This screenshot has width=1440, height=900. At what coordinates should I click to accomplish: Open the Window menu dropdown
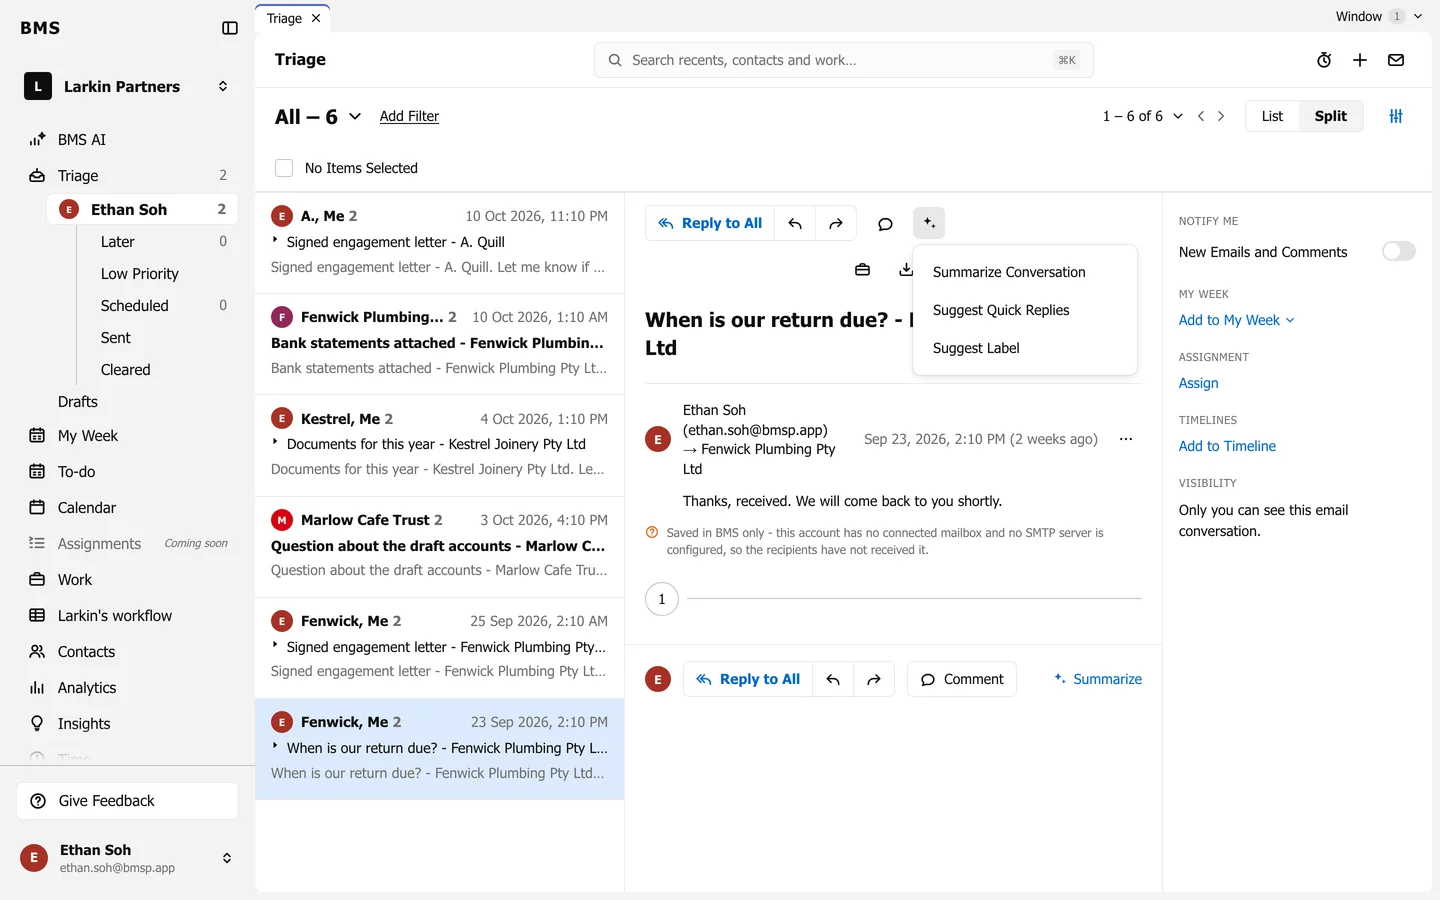point(1379,16)
